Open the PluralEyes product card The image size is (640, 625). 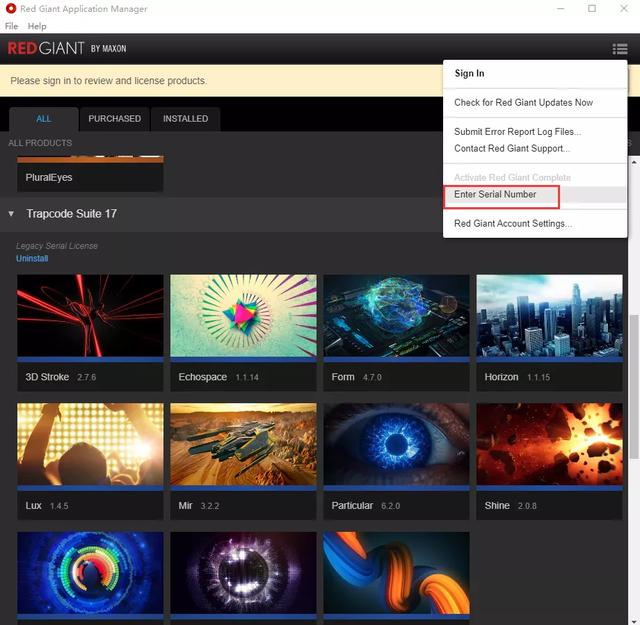(90, 173)
